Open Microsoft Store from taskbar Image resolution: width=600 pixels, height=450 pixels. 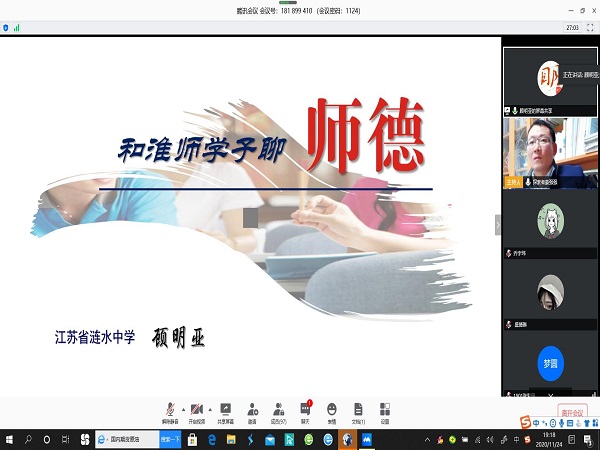(x=192, y=439)
